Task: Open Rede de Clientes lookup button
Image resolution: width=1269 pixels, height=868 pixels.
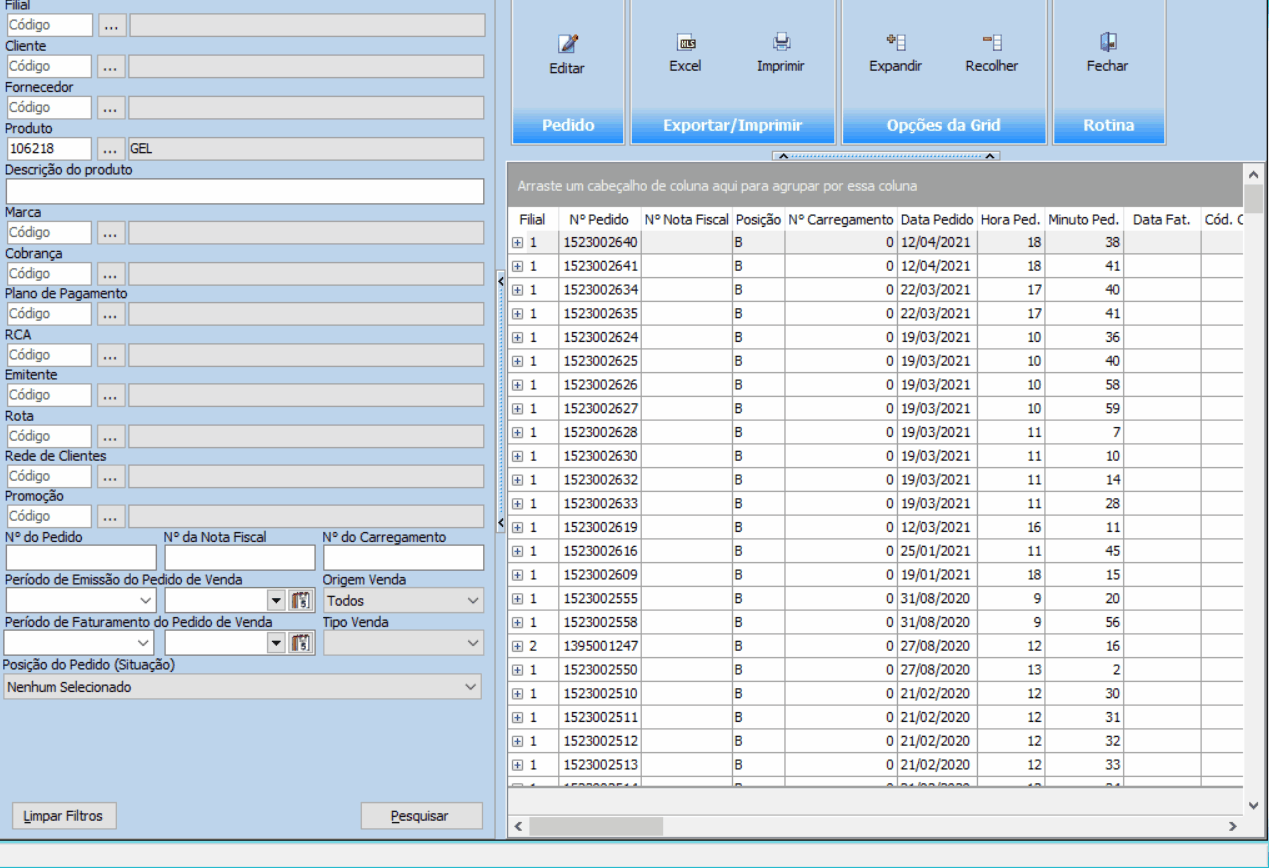Action: click(x=111, y=476)
